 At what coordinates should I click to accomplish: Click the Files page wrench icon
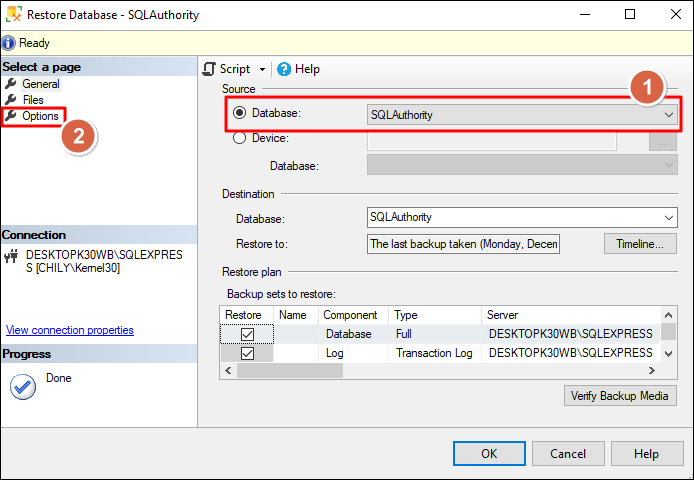(11, 99)
